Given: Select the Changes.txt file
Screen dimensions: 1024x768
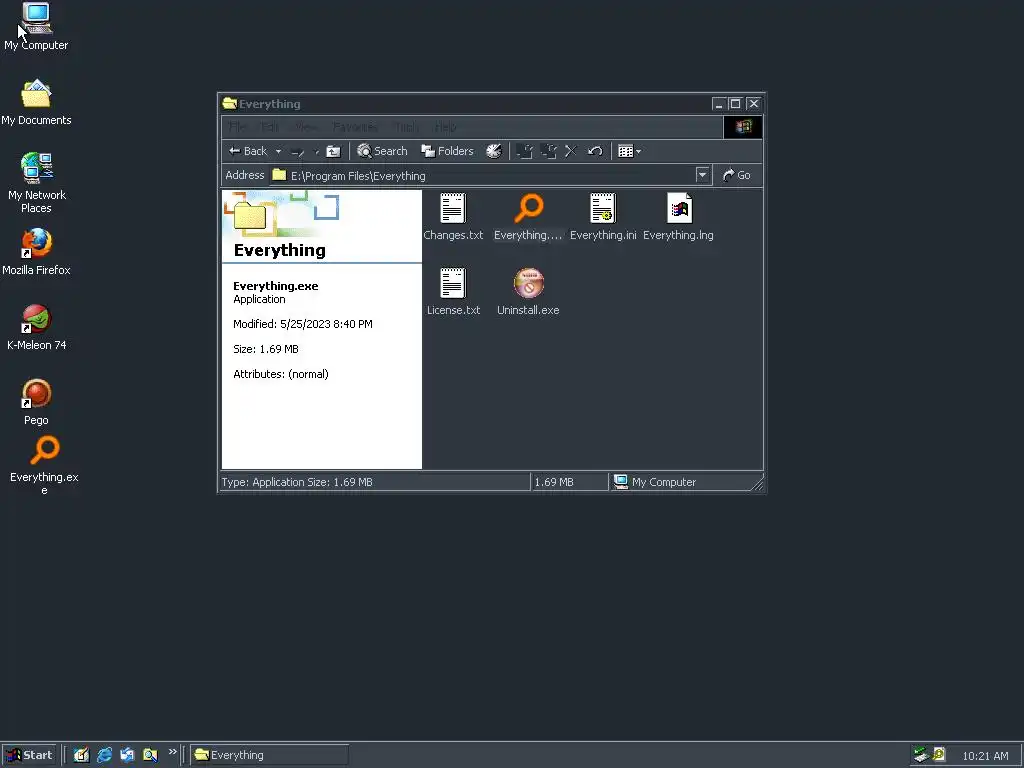Looking at the screenshot, I should [x=453, y=217].
